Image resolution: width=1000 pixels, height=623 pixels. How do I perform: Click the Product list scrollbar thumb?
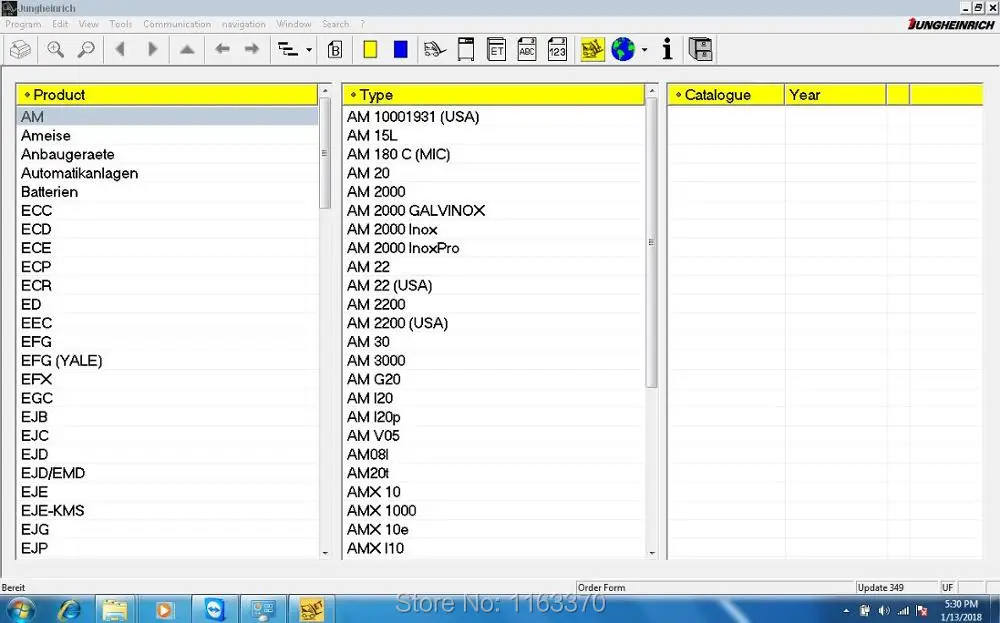[325, 153]
